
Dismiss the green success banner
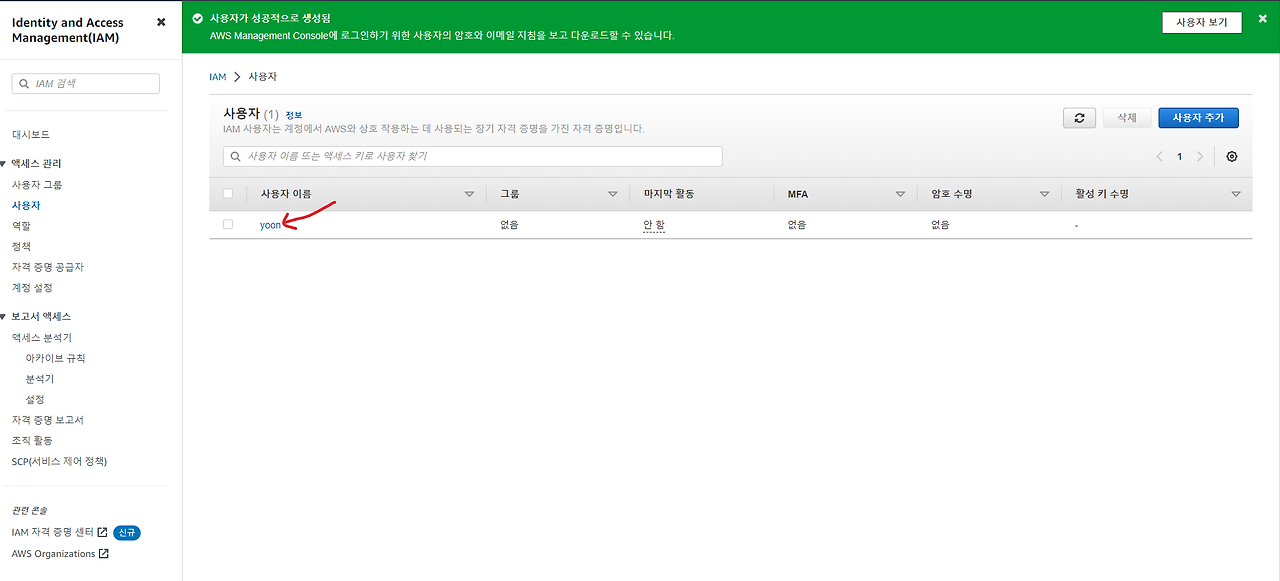1262,19
